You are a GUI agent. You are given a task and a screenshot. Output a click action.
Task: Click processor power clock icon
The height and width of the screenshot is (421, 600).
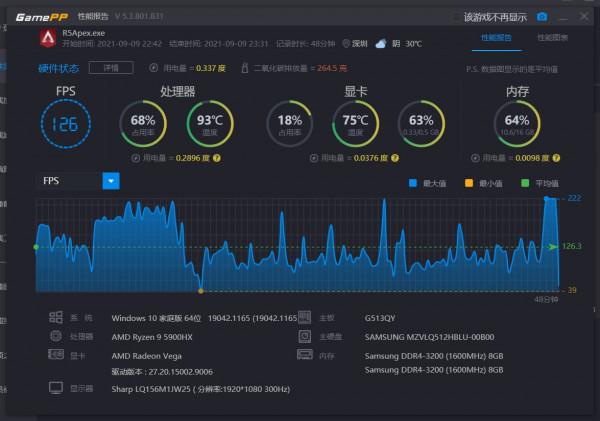(135, 158)
